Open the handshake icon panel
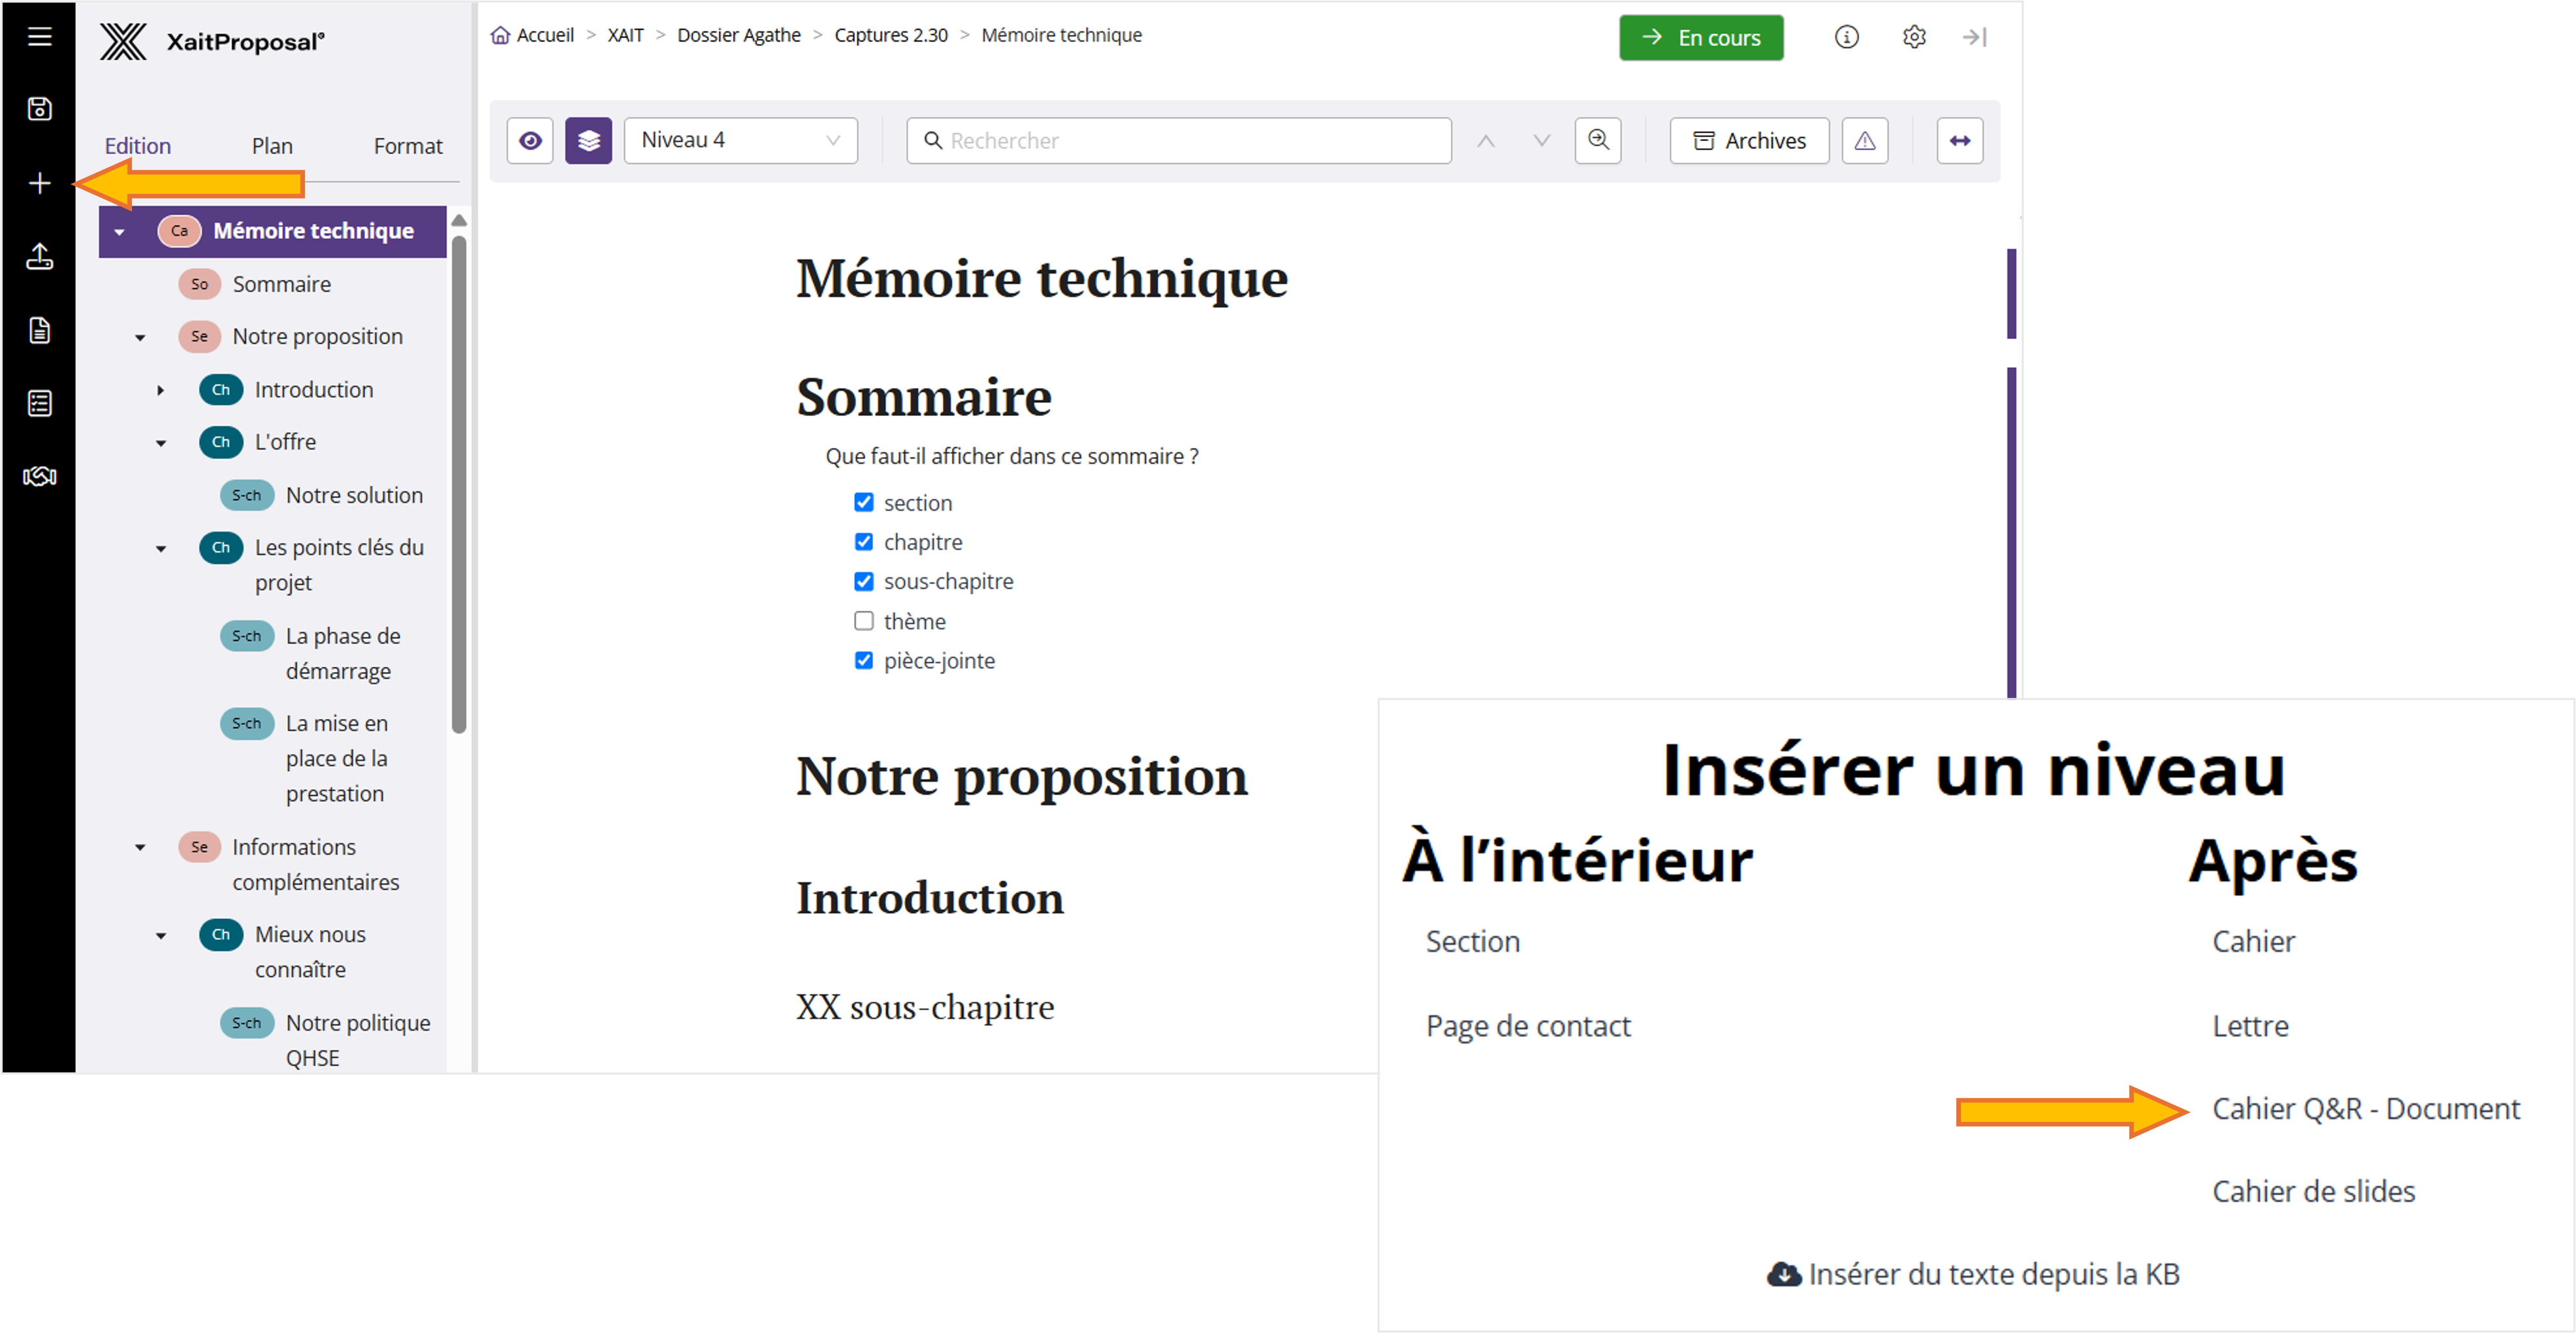The width and height of the screenshot is (2576, 1333). 39,476
